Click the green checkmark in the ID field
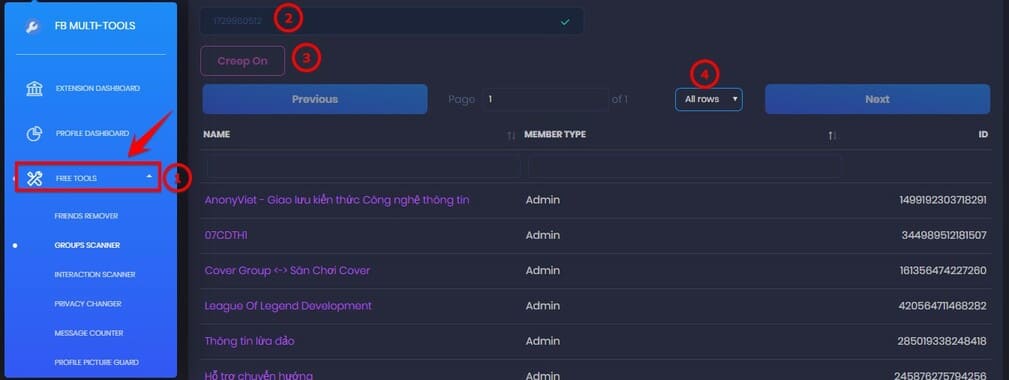This screenshot has width=1009, height=380. coord(565,22)
